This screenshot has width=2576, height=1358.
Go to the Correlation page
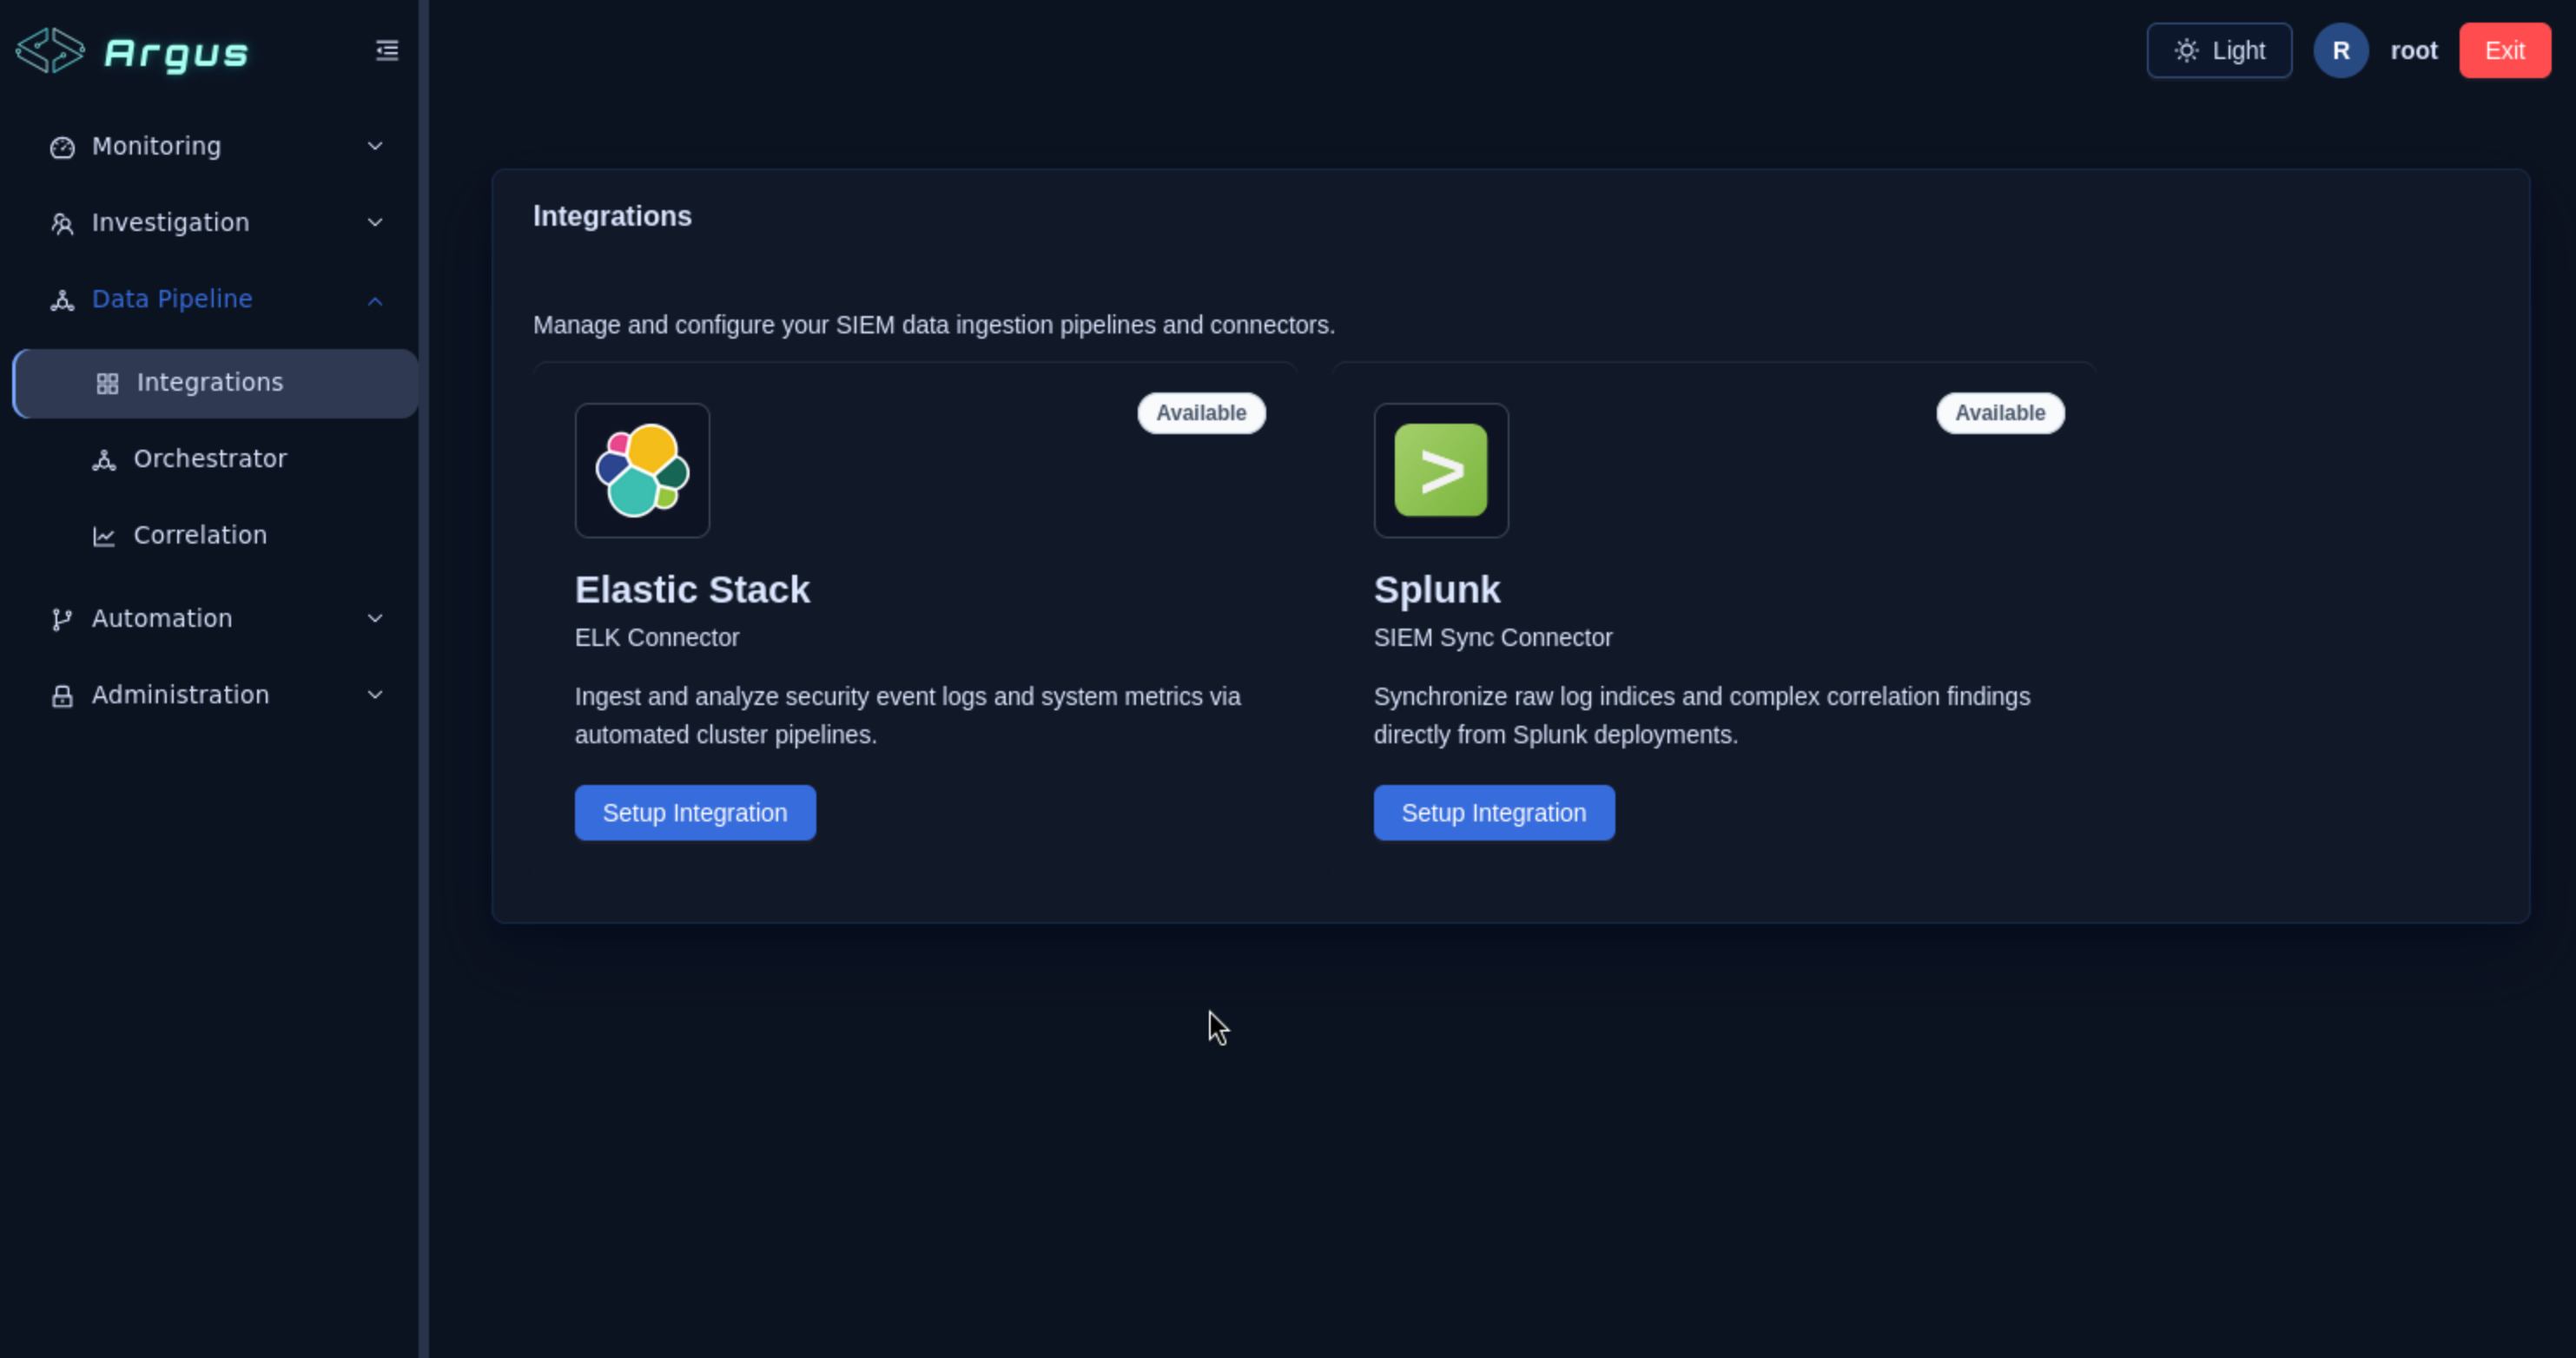[215, 535]
